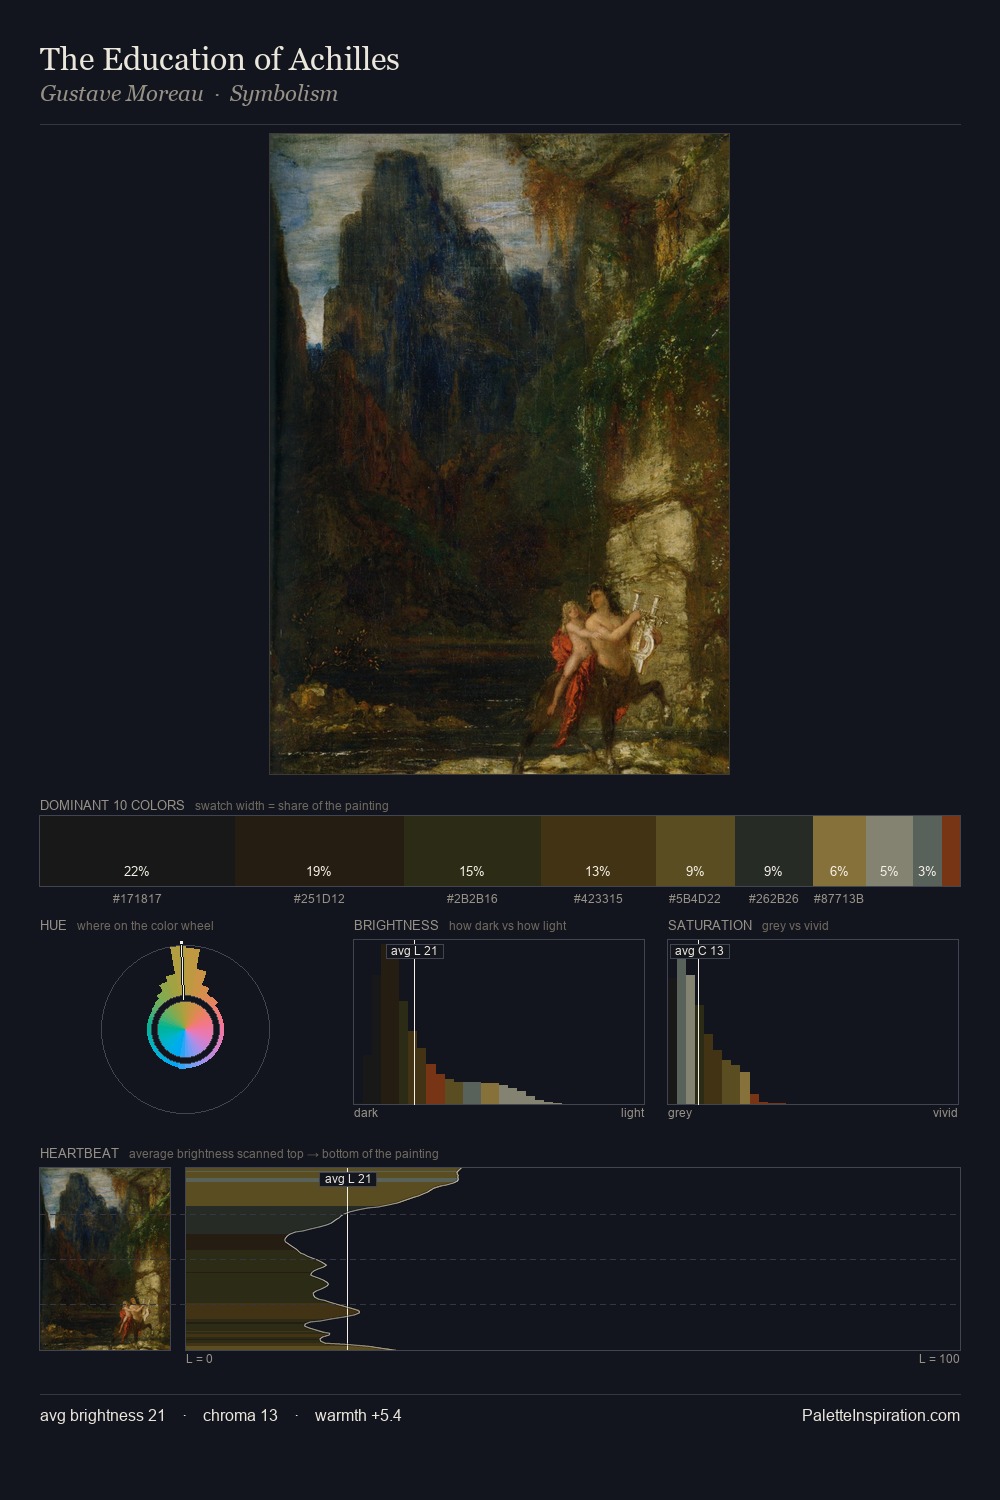The height and width of the screenshot is (1500, 1000).
Task: Click the avg L 21 label in Brightness
Action: [x=414, y=951]
